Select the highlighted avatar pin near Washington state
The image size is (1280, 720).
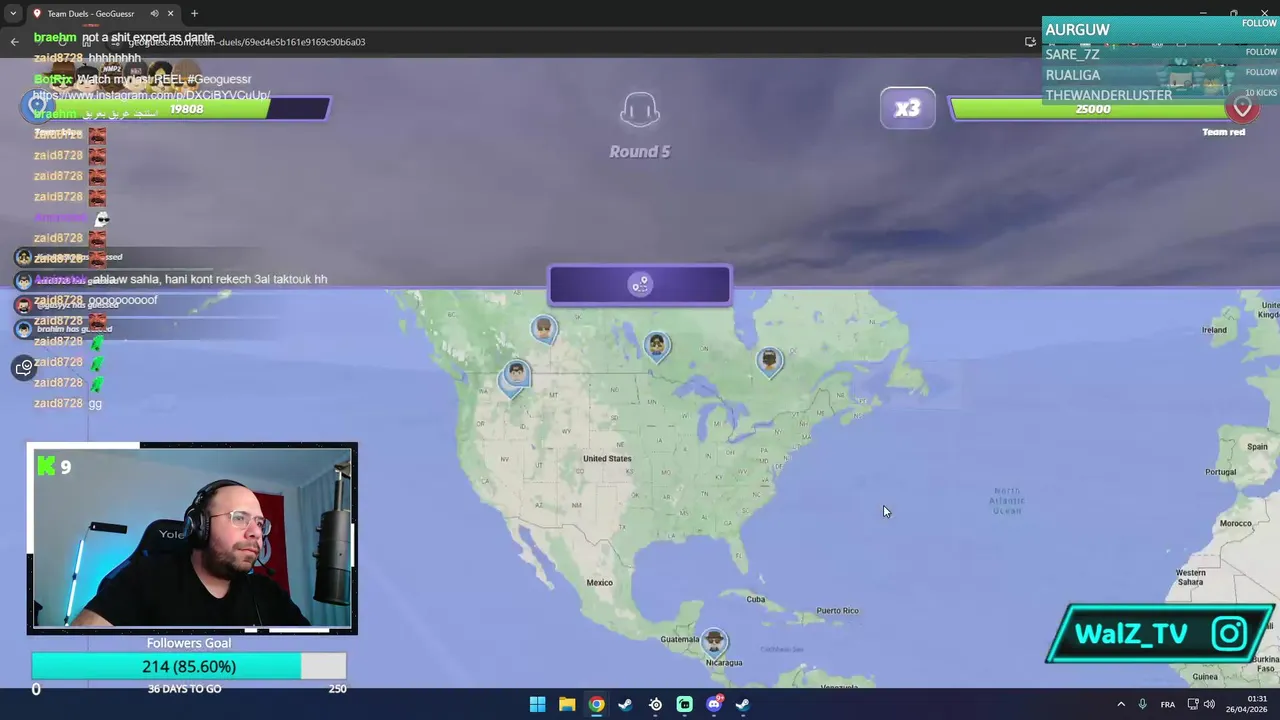(x=515, y=376)
